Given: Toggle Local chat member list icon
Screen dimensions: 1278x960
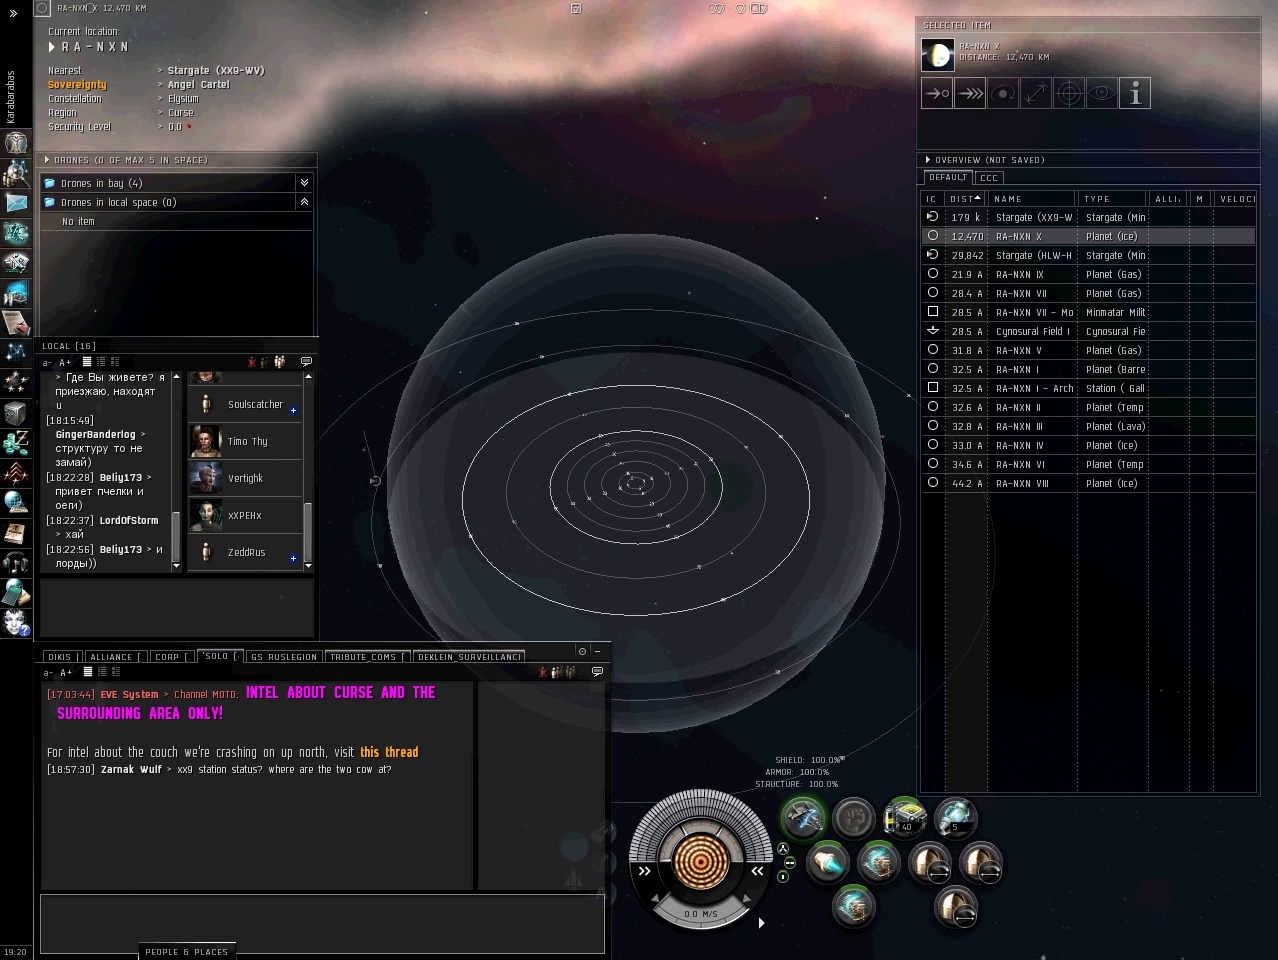Looking at the screenshot, I should 280,362.
